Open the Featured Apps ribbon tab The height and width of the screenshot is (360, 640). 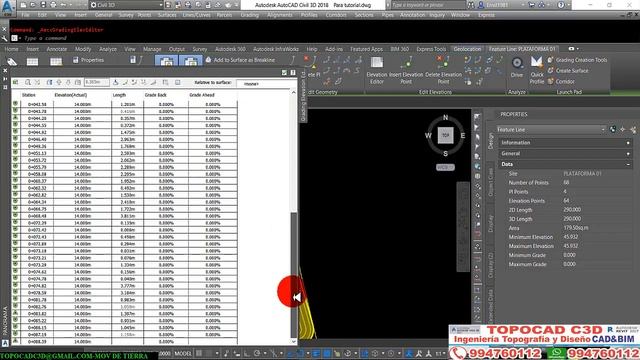coord(366,49)
